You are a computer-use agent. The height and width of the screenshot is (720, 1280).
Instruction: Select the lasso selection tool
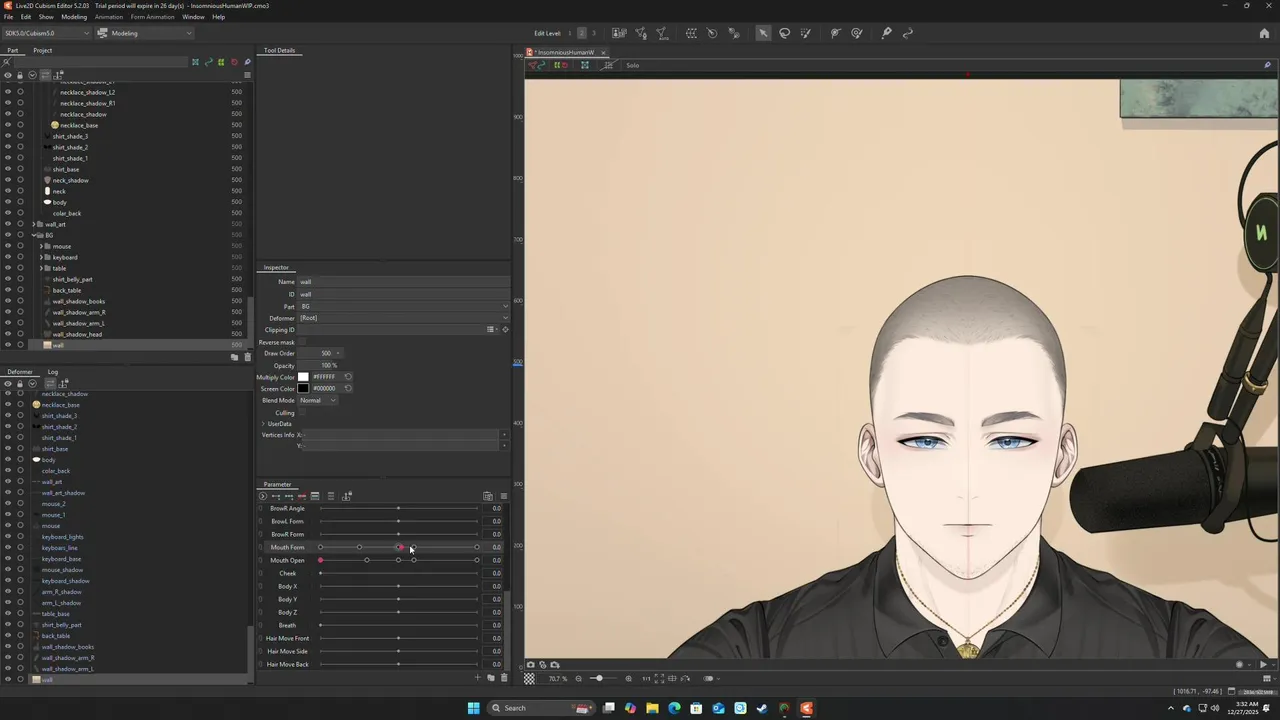pyautogui.click(x=785, y=33)
